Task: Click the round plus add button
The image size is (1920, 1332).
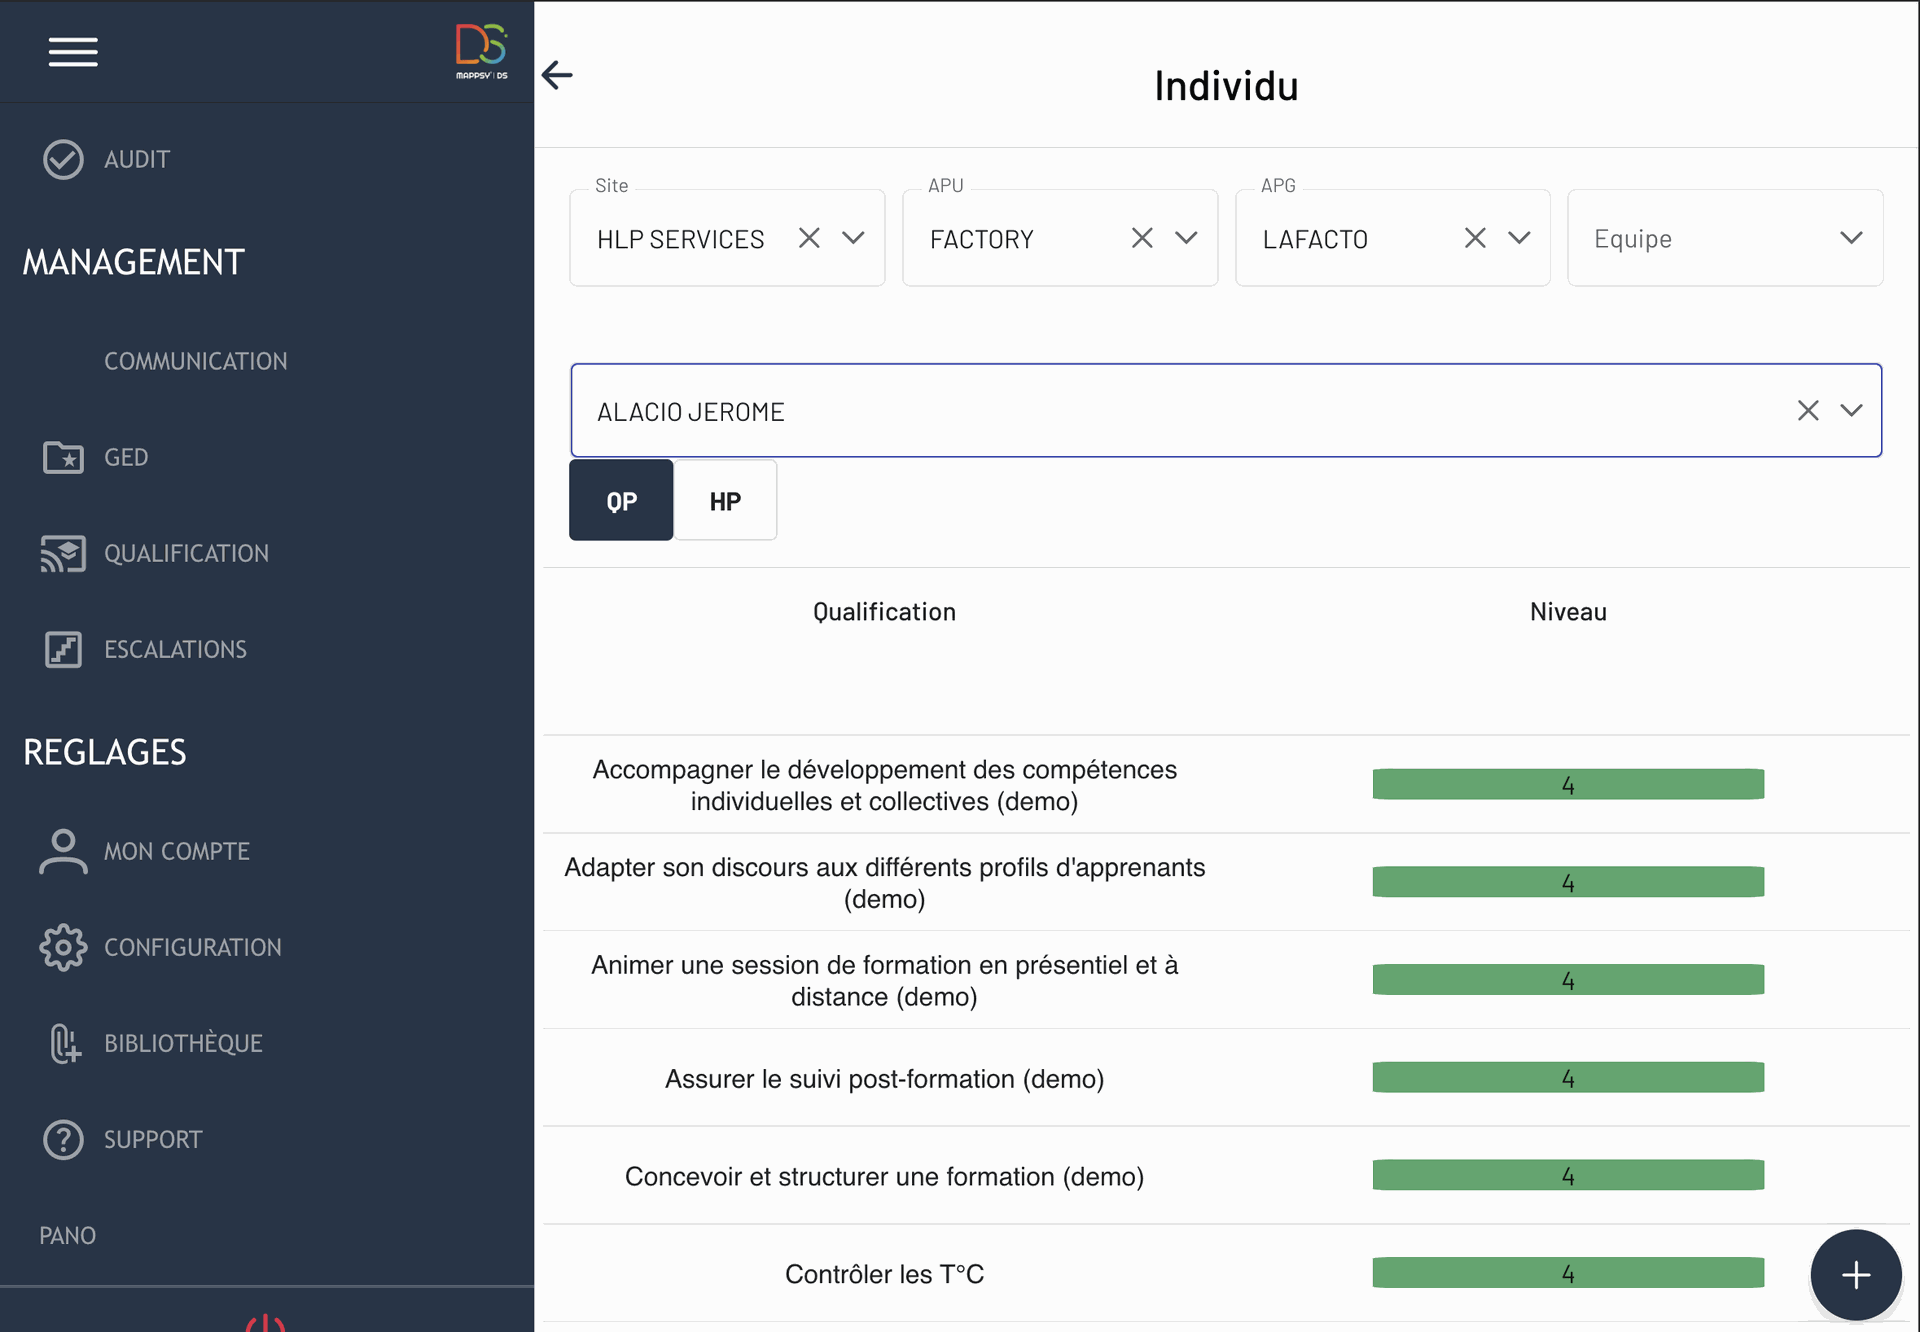Action: click(1856, 1274)
